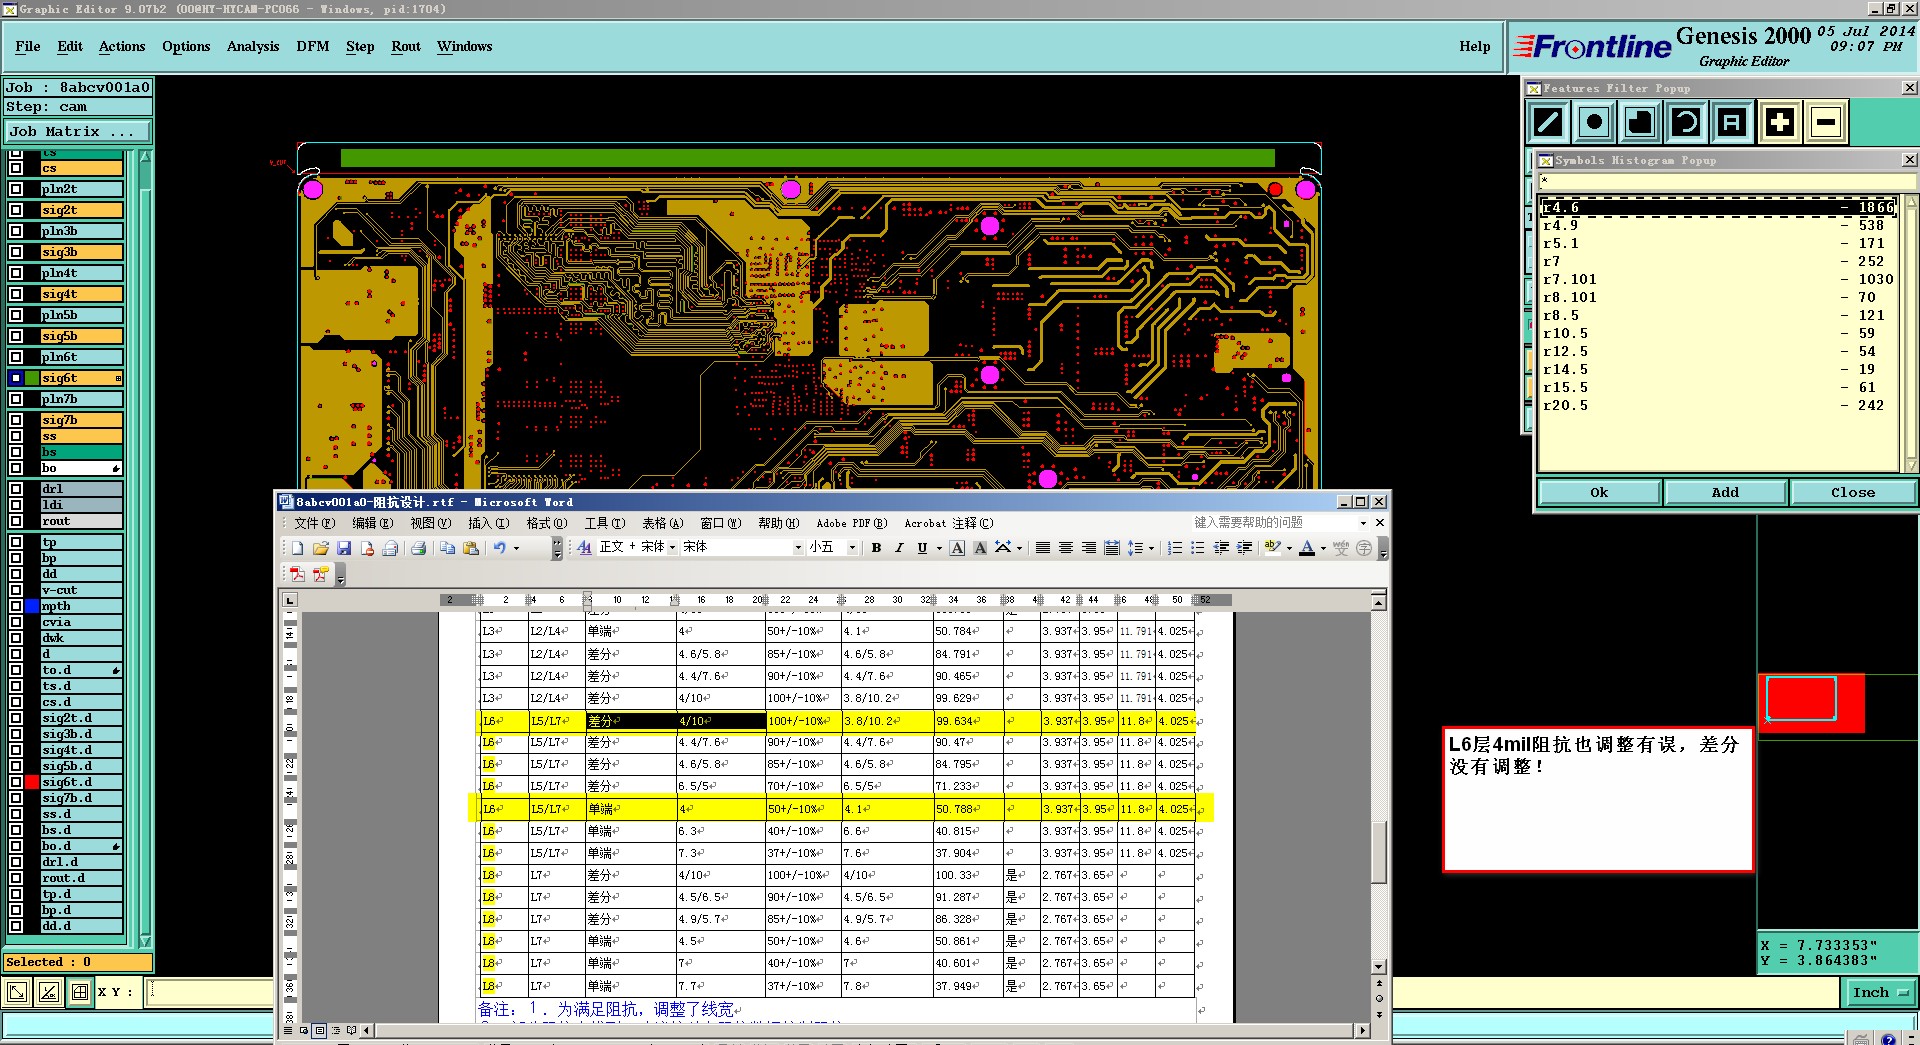
Task: Open the Inch units dropdown
Action: (x=1879, y=992)
